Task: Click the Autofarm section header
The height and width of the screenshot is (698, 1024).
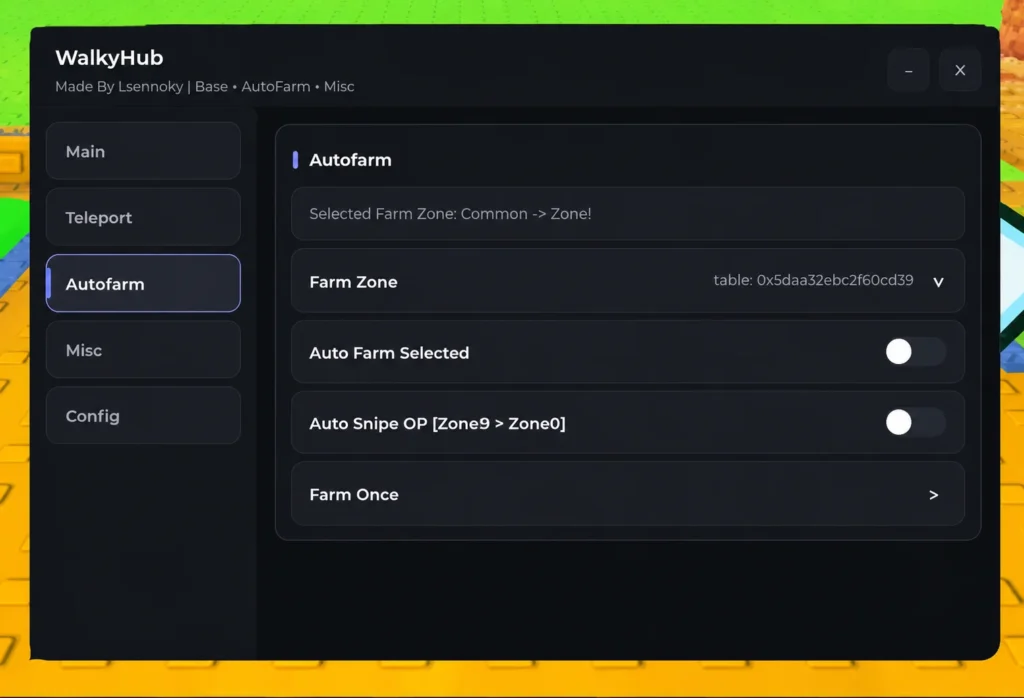Action: click(x=350, y=160)
